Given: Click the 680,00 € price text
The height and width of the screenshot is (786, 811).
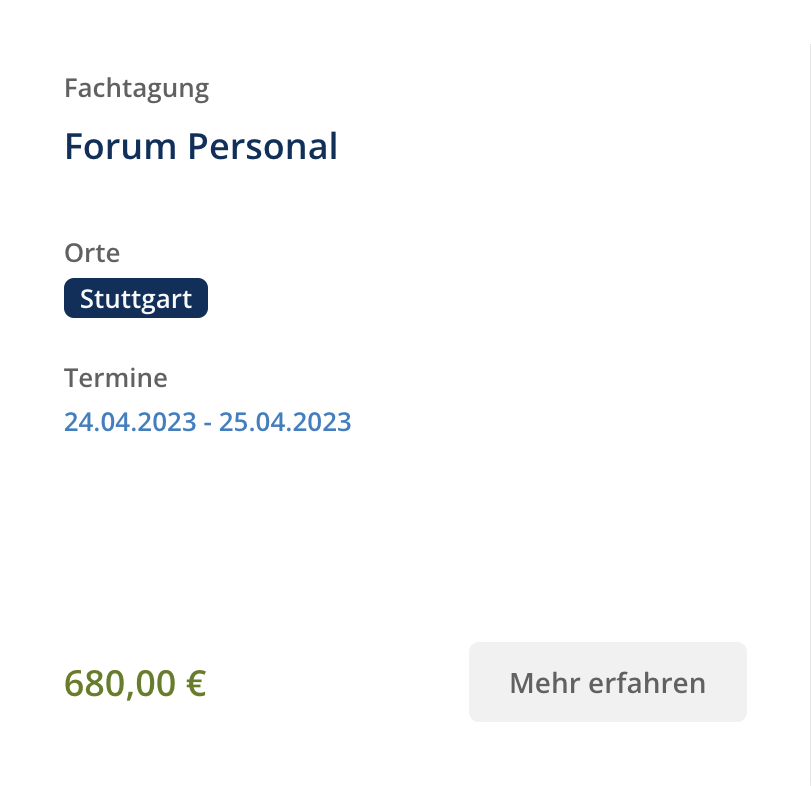Looking at the screenshot, I should tap(135, 683).
